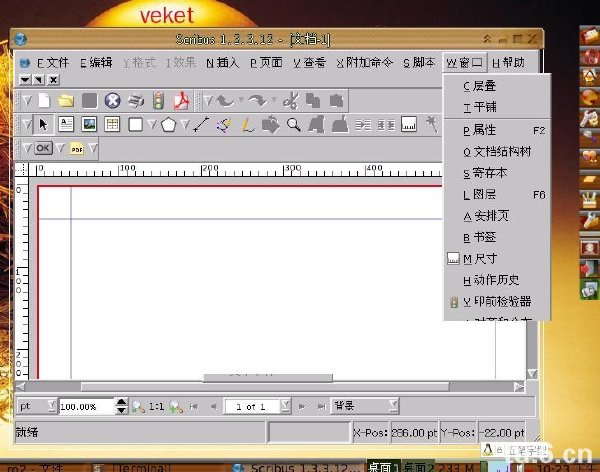Viewport: 600px width, 472px height.
Task: Click the zoom stepper up arrow
Action: click(x=121, y=402)
